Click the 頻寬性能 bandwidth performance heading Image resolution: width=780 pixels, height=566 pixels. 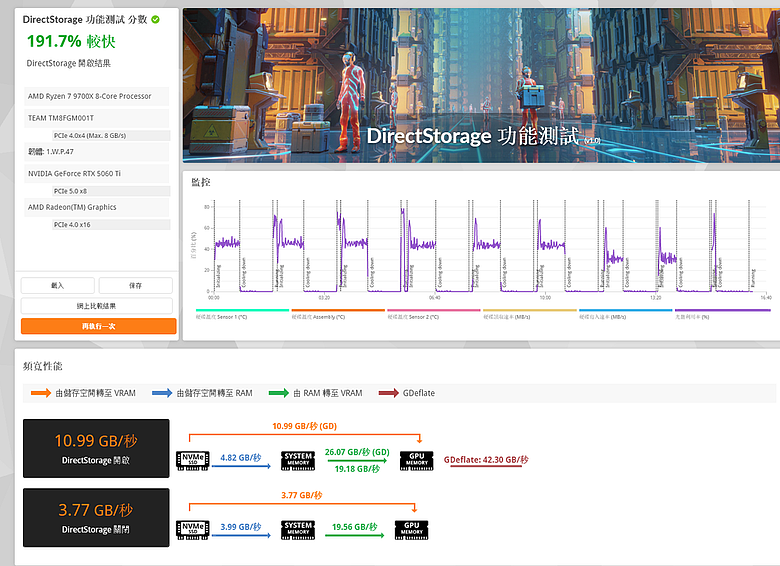point(43,367)
